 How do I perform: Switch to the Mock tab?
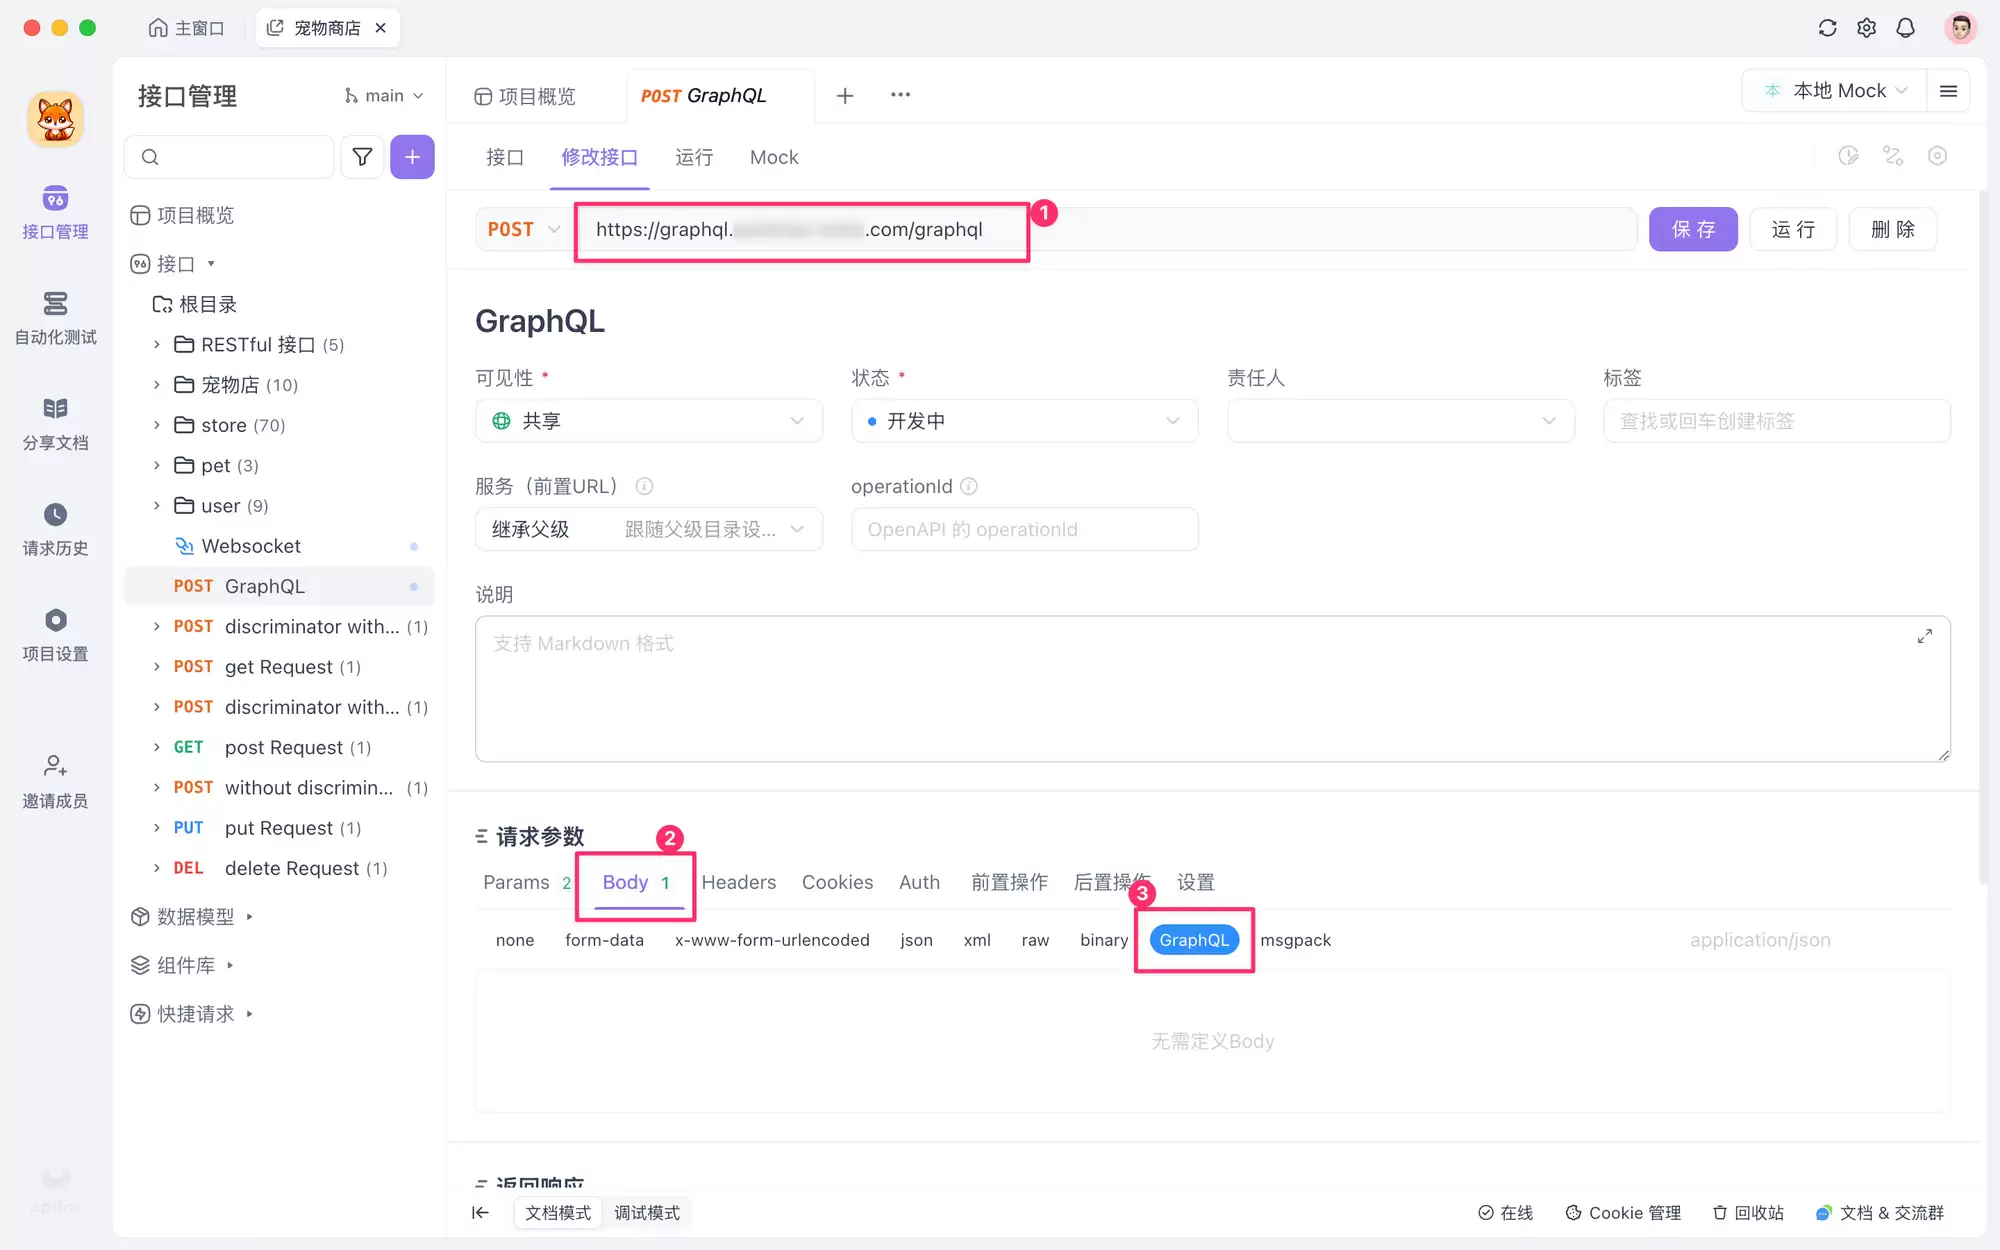tap(774, 157)
